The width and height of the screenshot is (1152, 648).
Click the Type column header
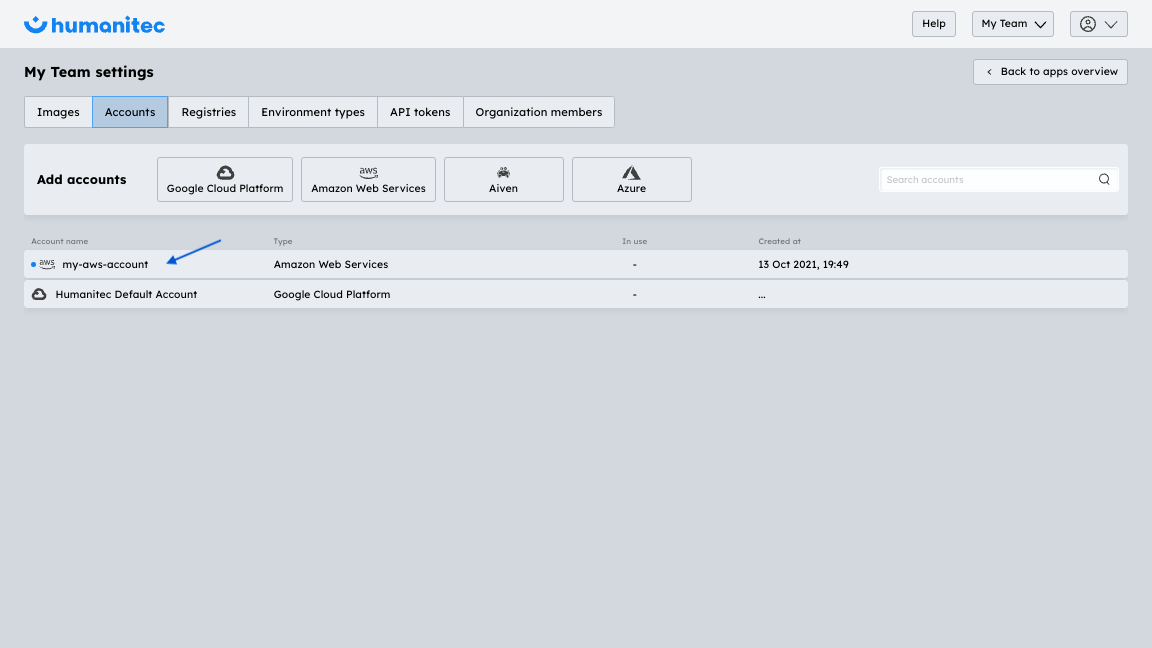[x=283, y=241]
